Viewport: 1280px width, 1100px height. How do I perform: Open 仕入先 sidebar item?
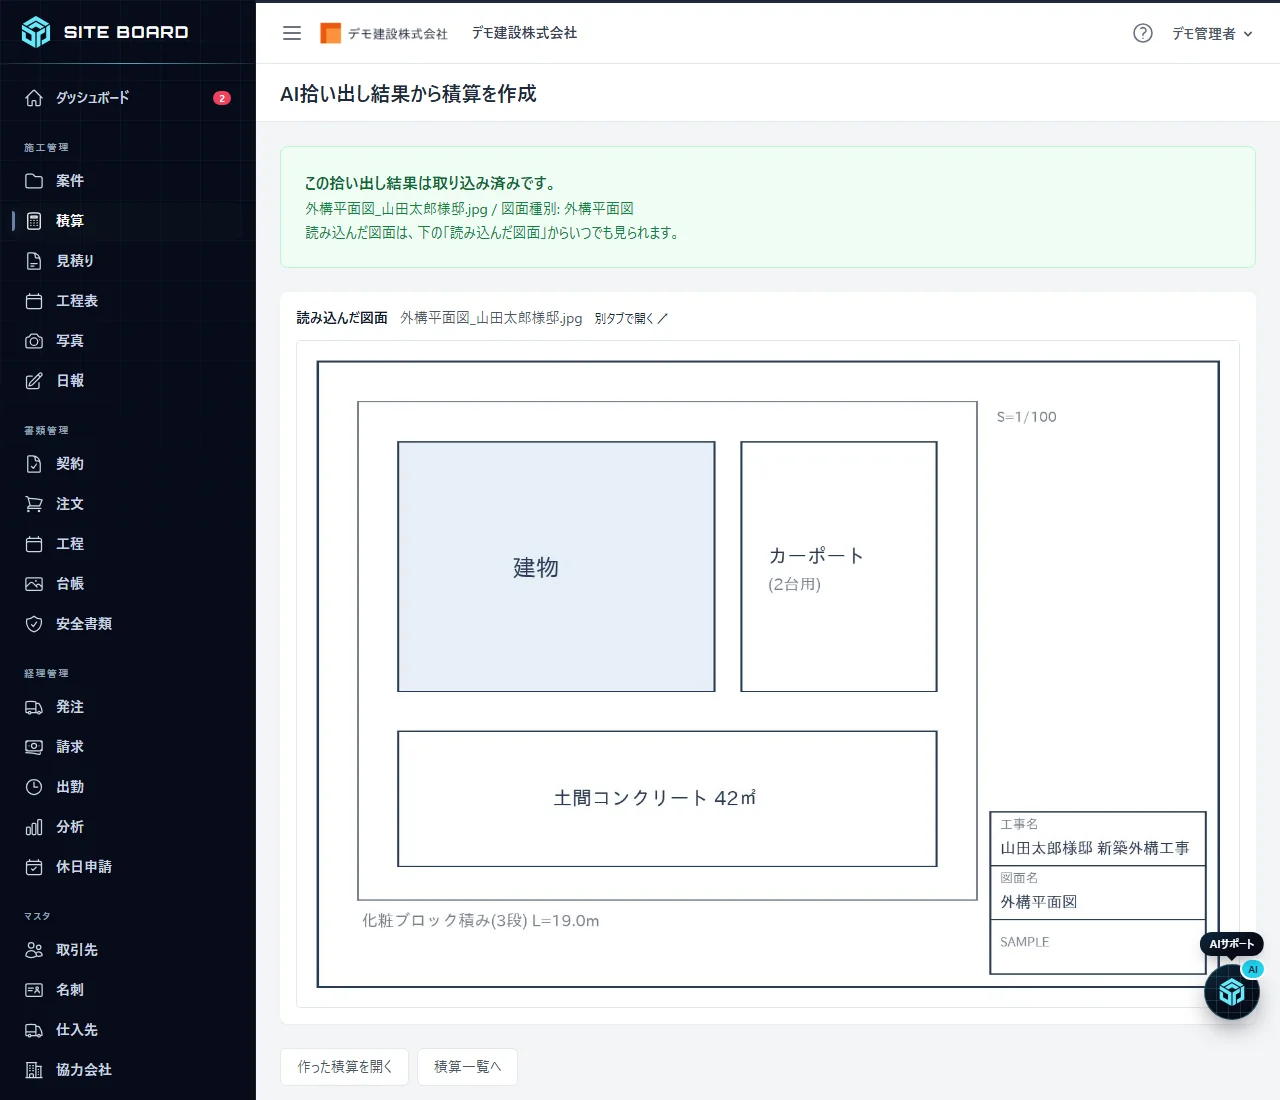coord(128,1030)
